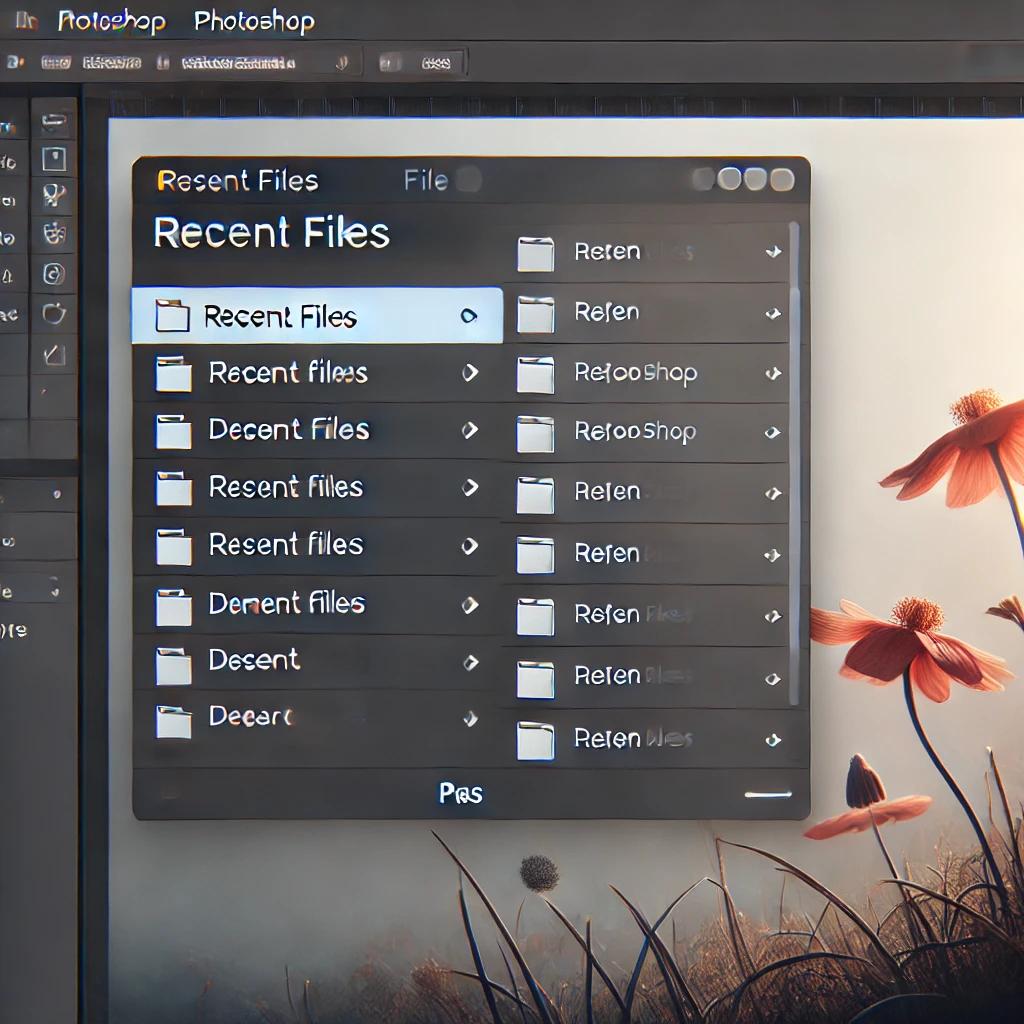Toggle the gray switch left of GSS button
1024x1024 pixels.
(391, 63)
